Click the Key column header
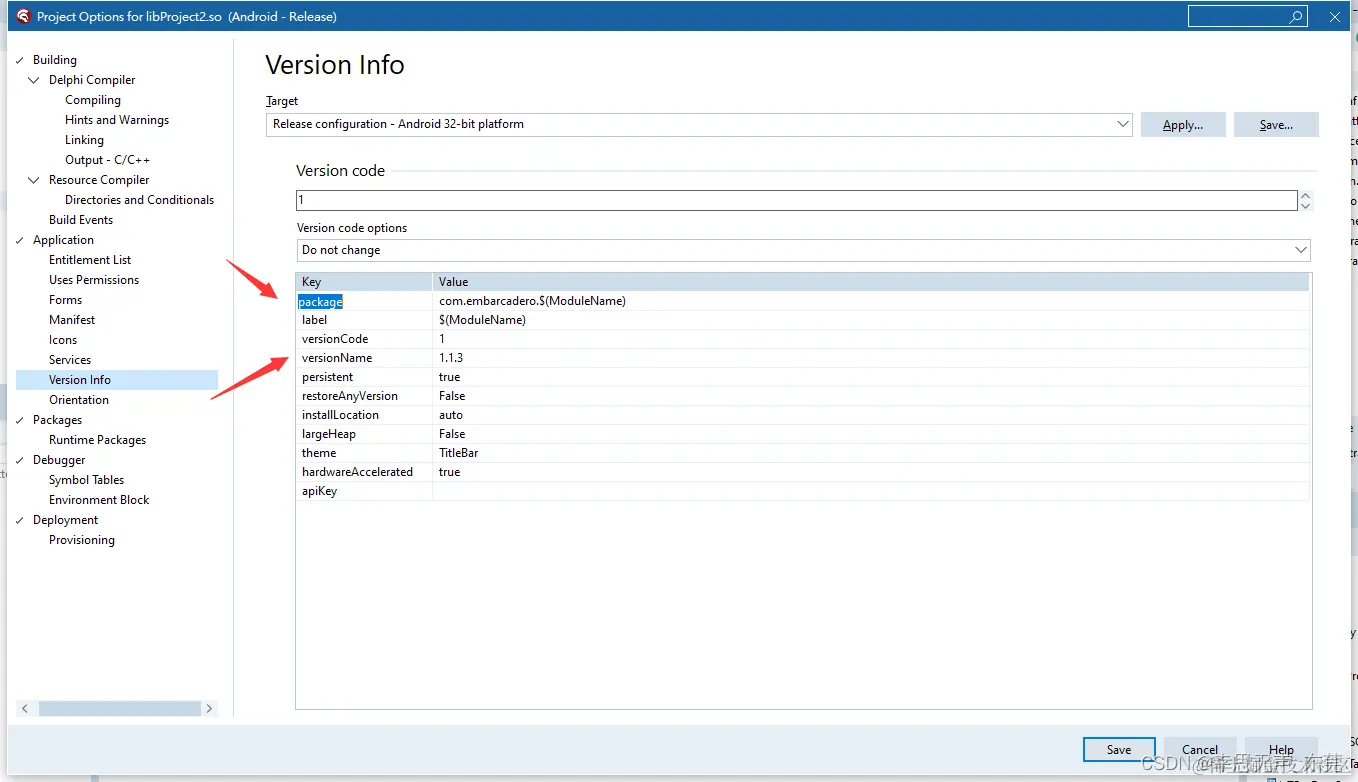 (364, 282)
